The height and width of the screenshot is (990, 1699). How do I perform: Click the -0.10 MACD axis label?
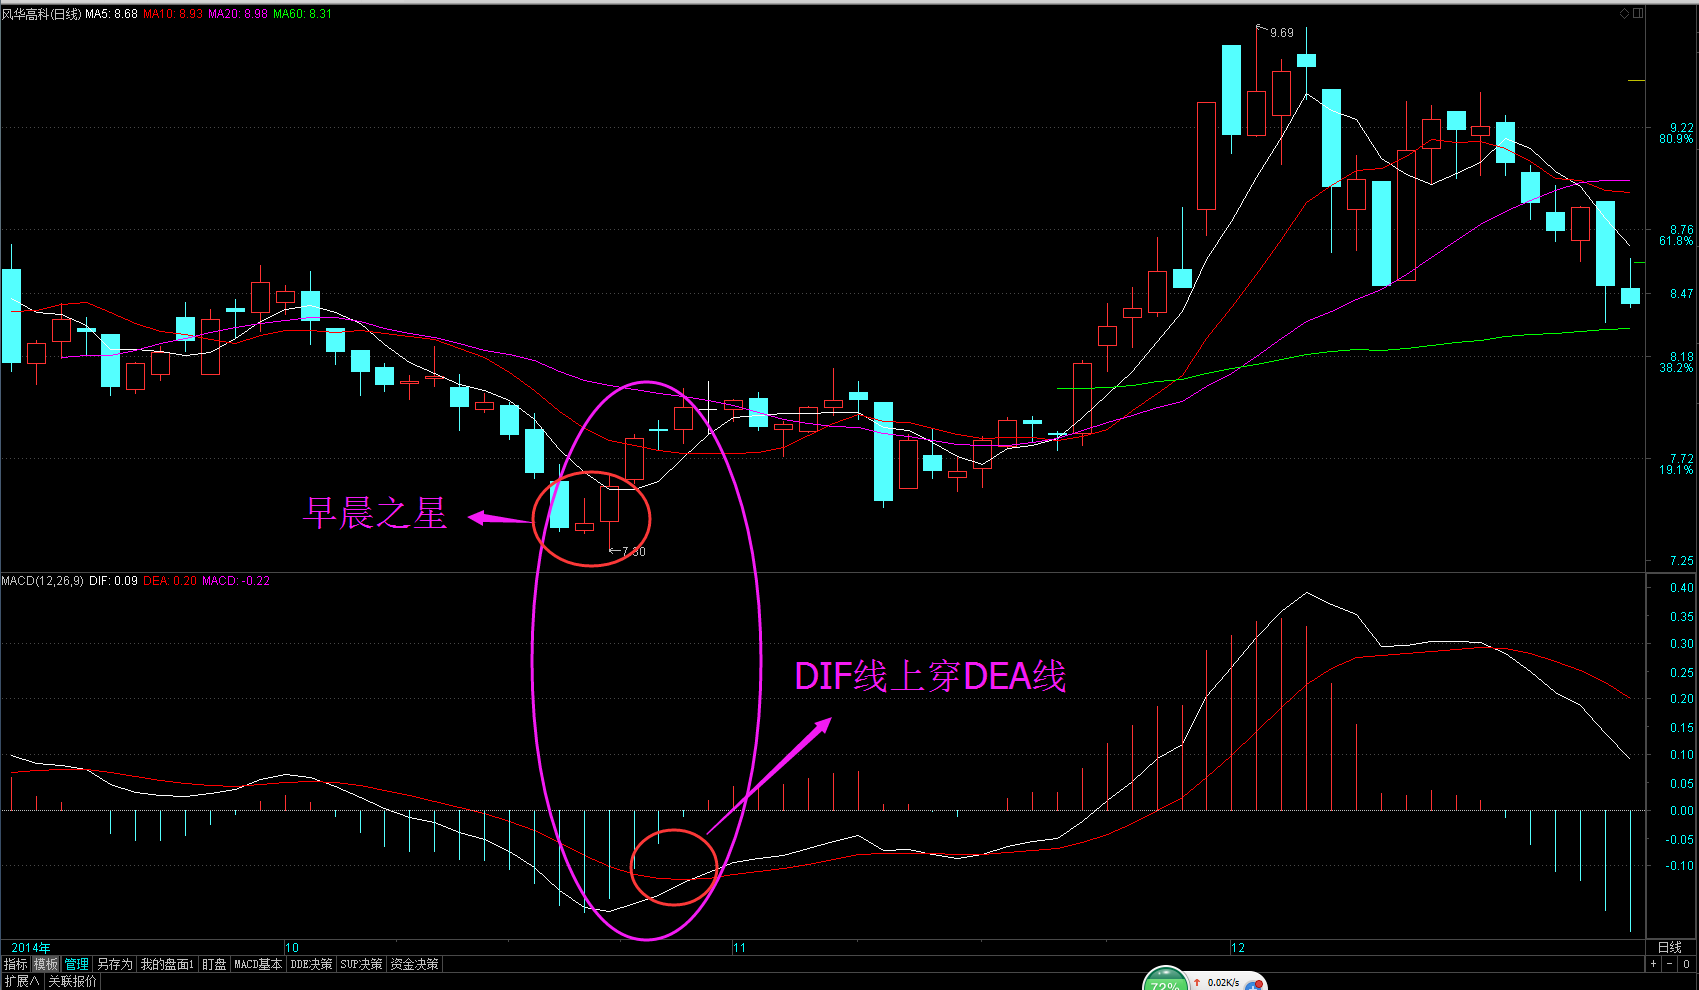point(1680,866)
